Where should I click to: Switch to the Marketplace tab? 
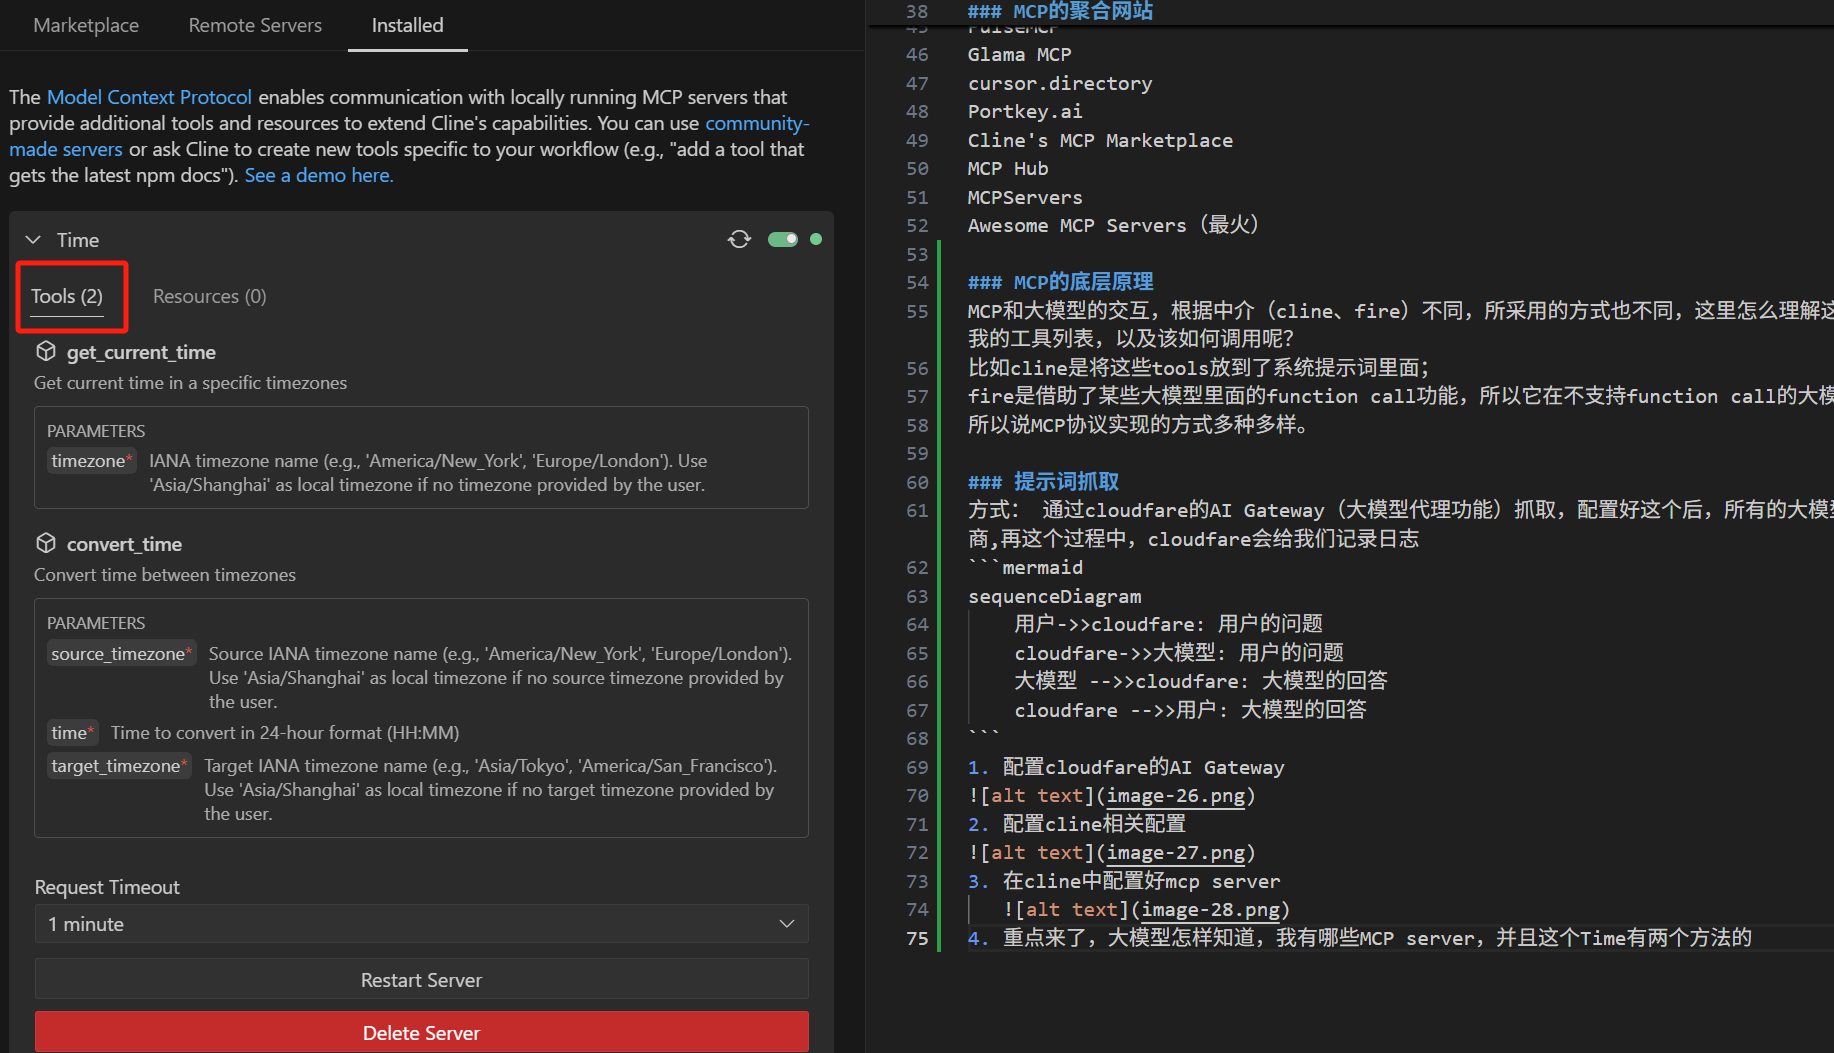[x=86, y=25]
